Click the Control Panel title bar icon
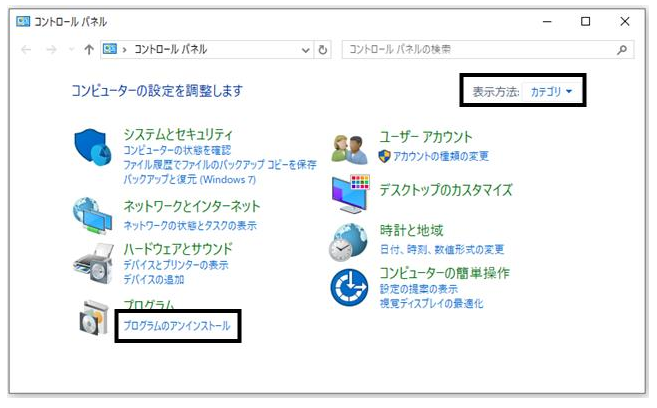 coord(23,21)
